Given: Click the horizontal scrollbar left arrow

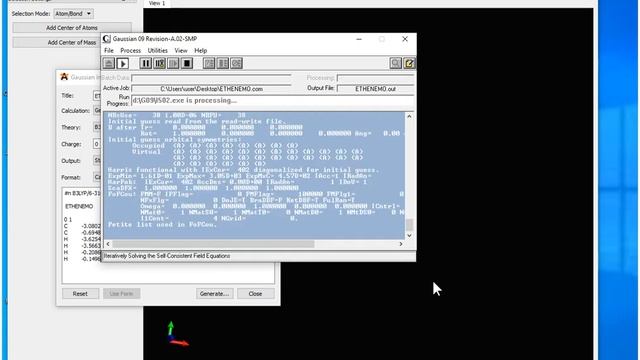Looking at the screenshot, I should (x=108, y=244).
